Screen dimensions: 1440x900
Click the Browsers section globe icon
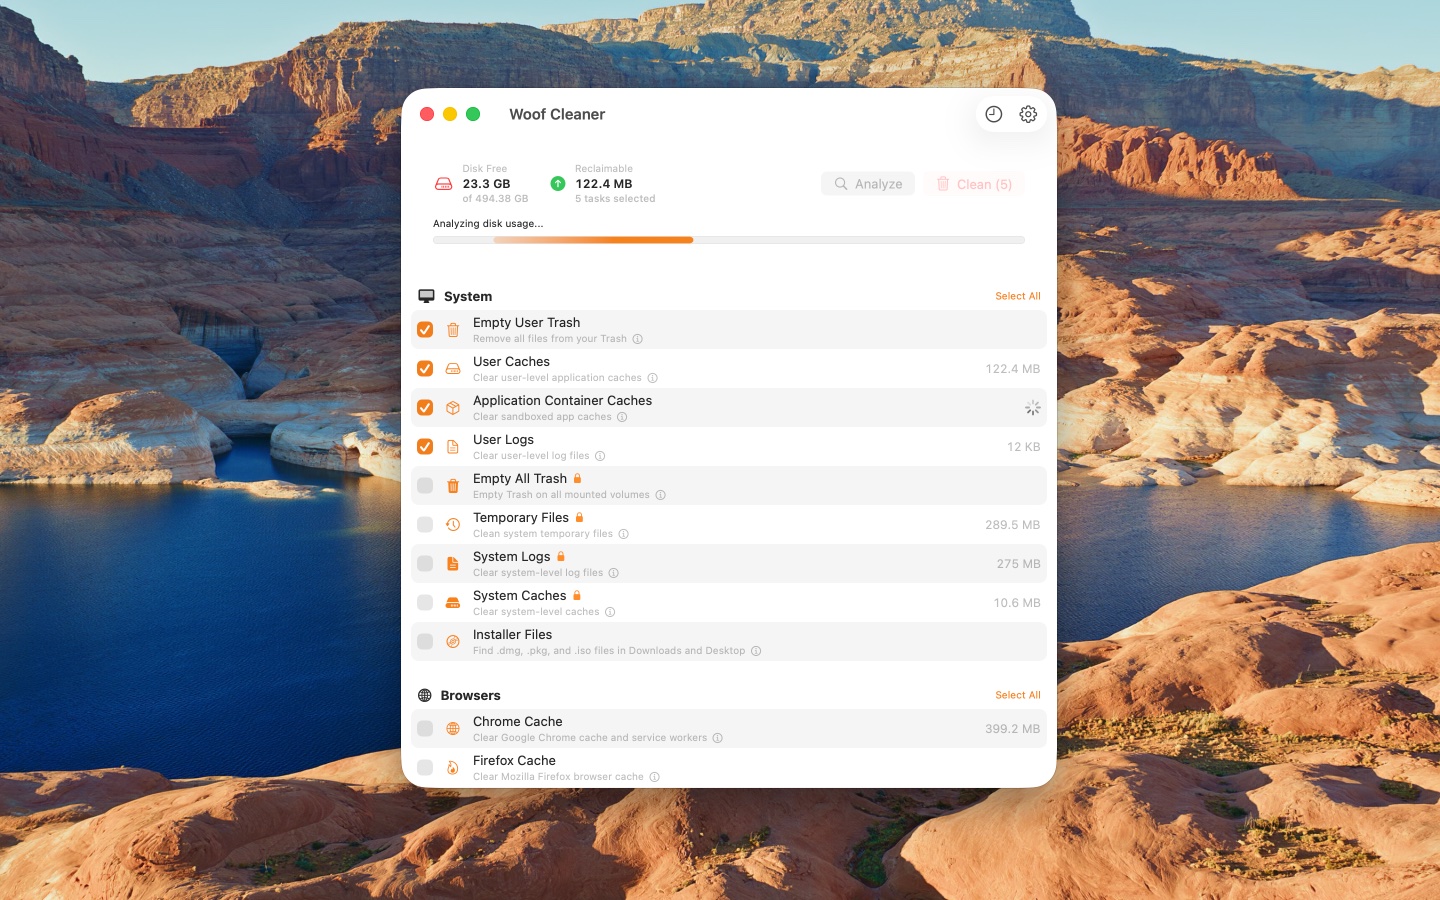coord(425,695)
